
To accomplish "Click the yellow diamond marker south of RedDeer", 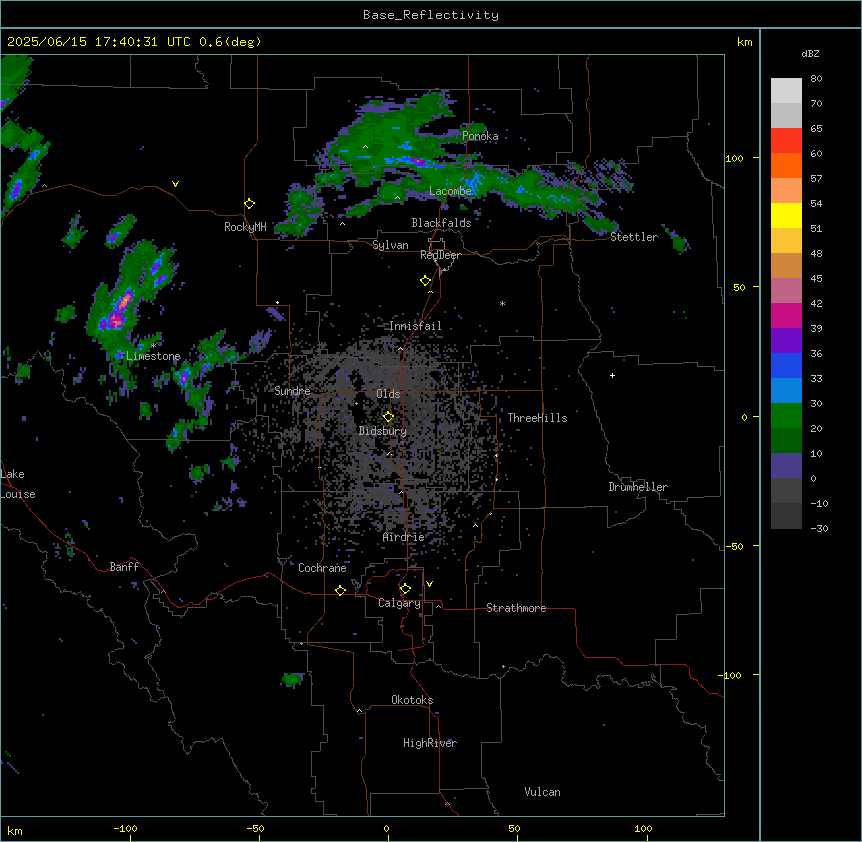I will (x=425, y=281).
